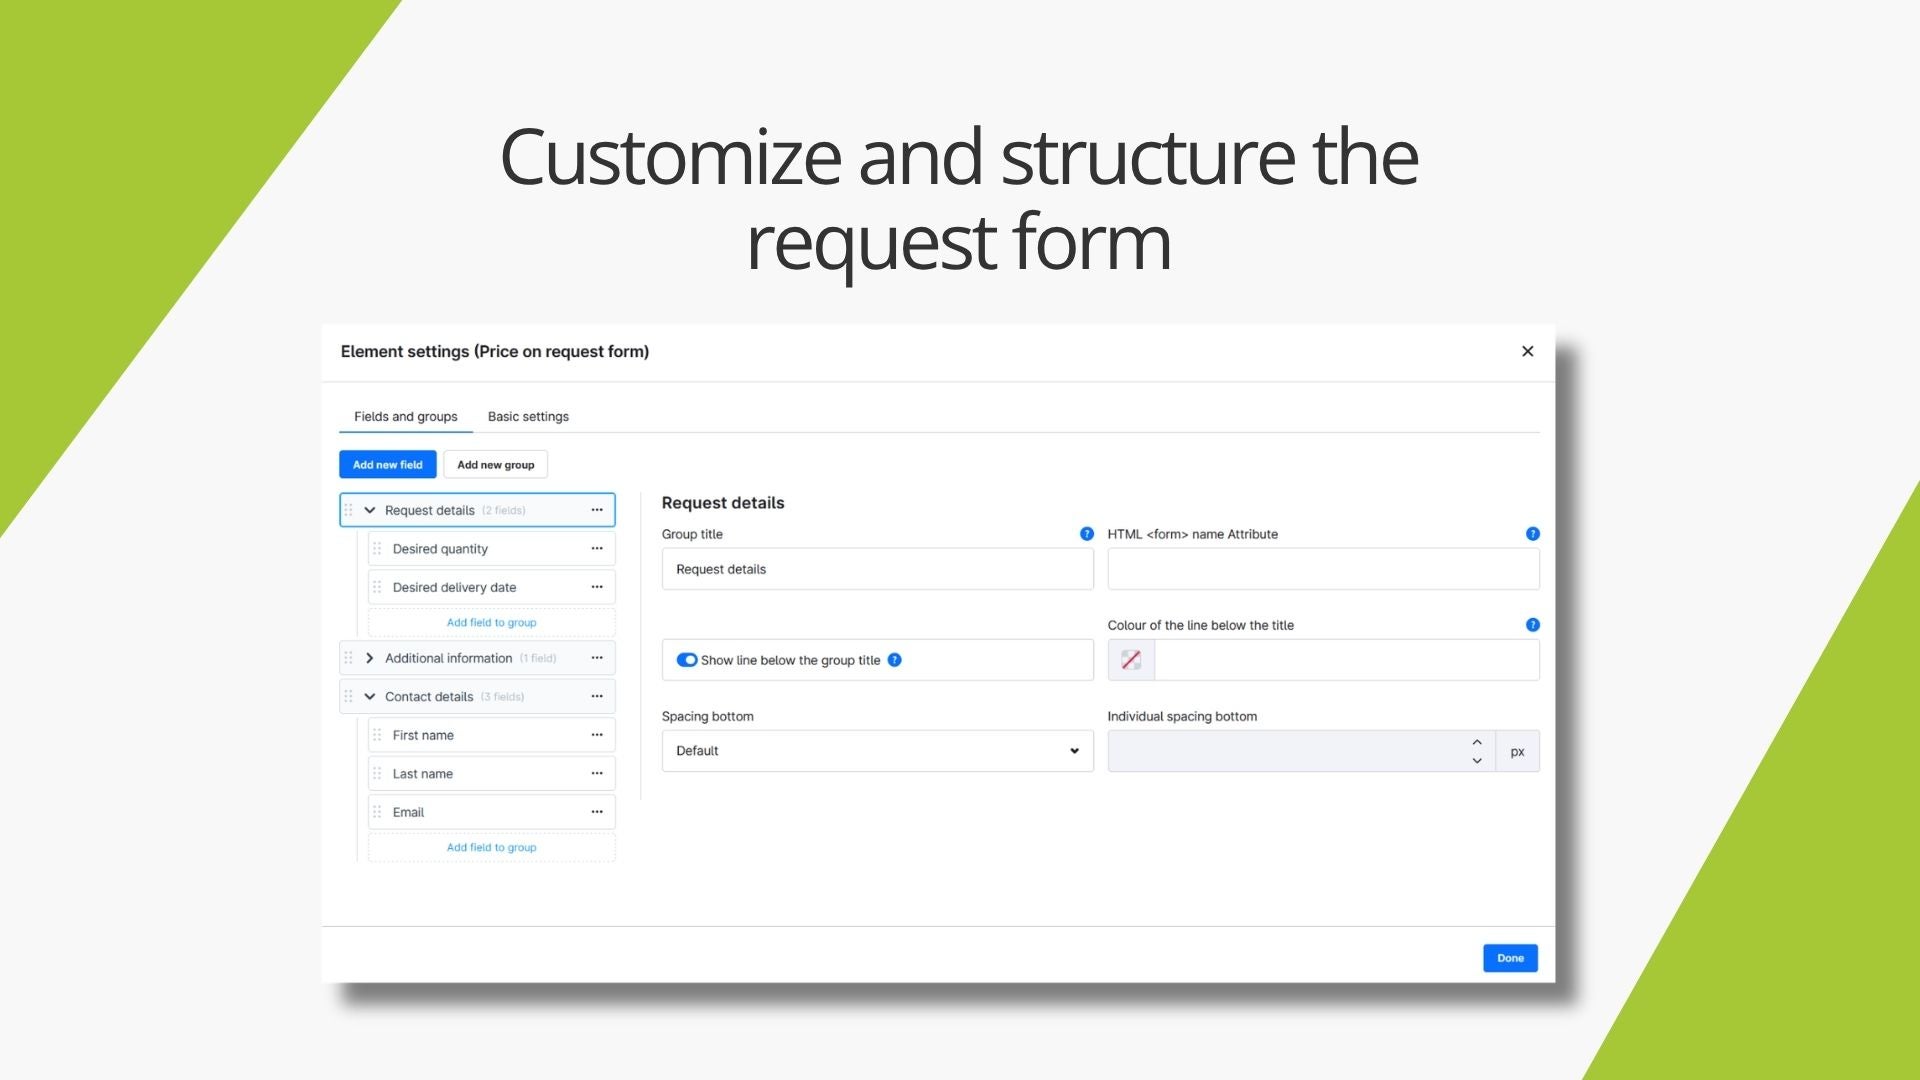Screen dimensions: 1920x1080
Task: Open the line colour swatch picker
Action: pyautogui.click(x=1131, y=660)
